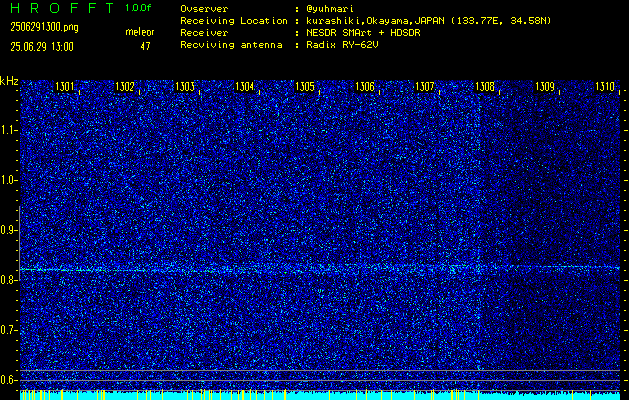Click the 0.9 kHz axis label
The image size is (629, 400).
[x=8, y=230]
